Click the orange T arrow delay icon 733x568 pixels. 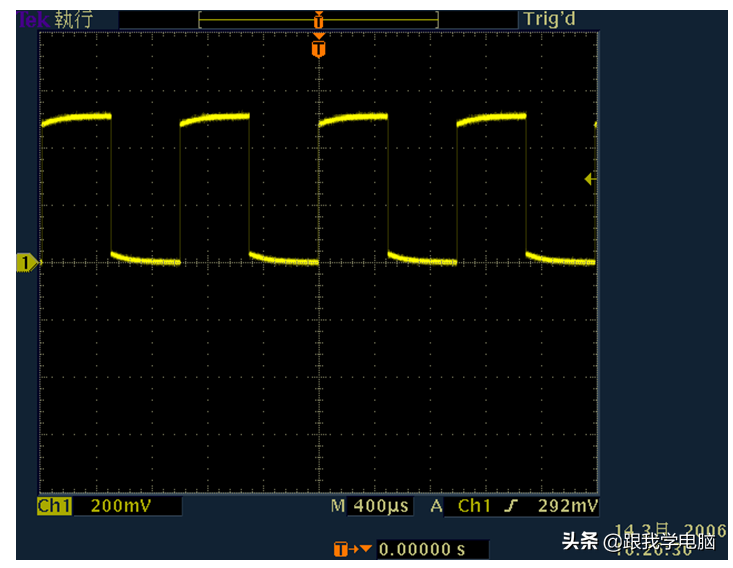(352, 549)
